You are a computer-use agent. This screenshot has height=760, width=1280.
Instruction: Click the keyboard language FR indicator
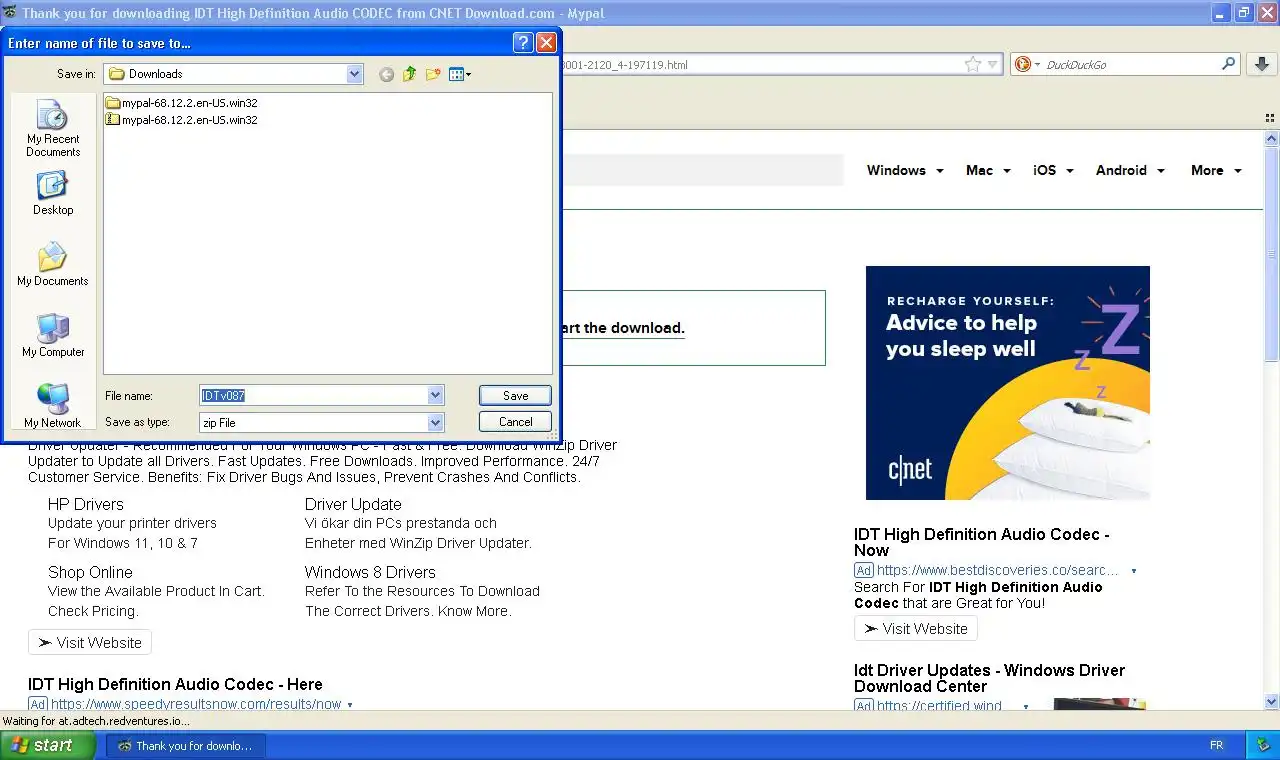(1217, 745)
